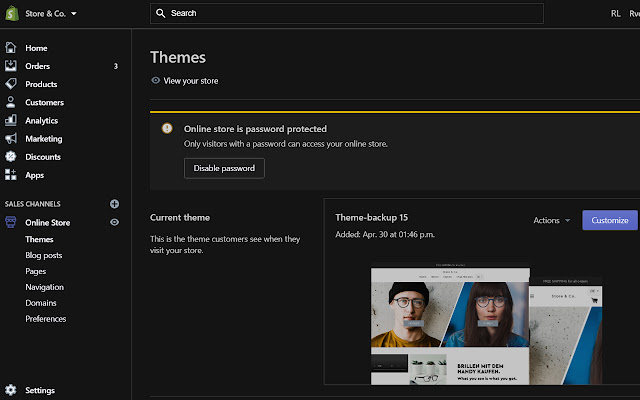This screenshot has height=400, width=640.
Task: Open the Apps section
Action: tap(34, 176)
